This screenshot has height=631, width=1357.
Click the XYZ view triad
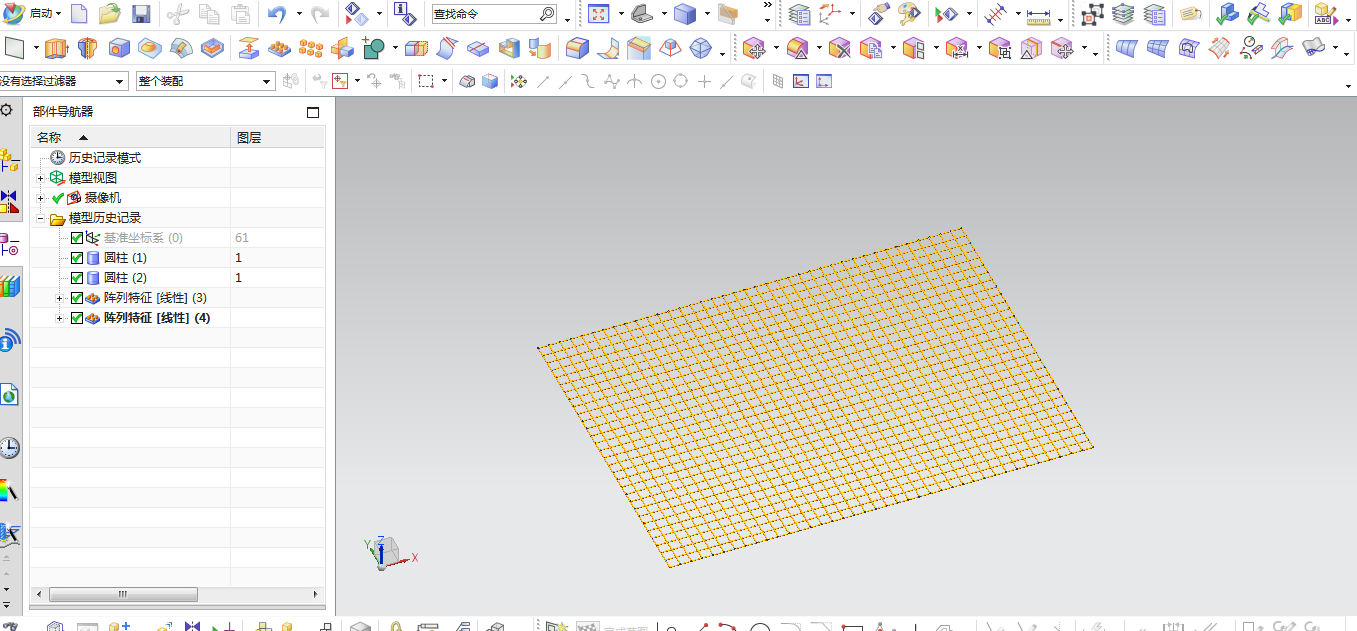(x=389, y=553)
